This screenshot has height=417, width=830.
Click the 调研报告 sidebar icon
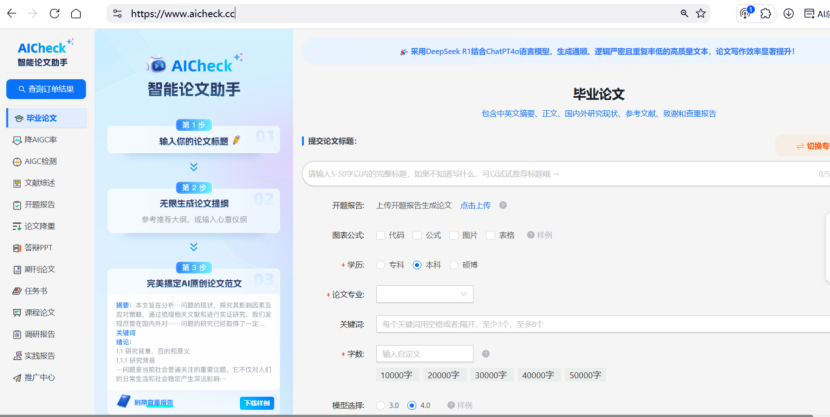[x=16, y=334]
